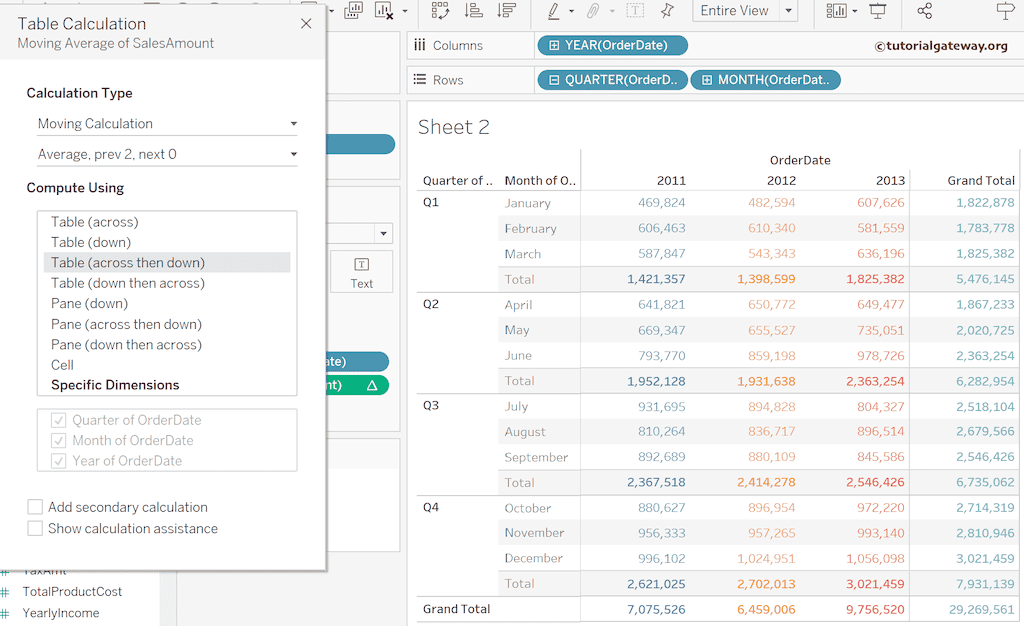Click the 469,824 cell for January 2011

pyautogui.click(x=662, y=202)
